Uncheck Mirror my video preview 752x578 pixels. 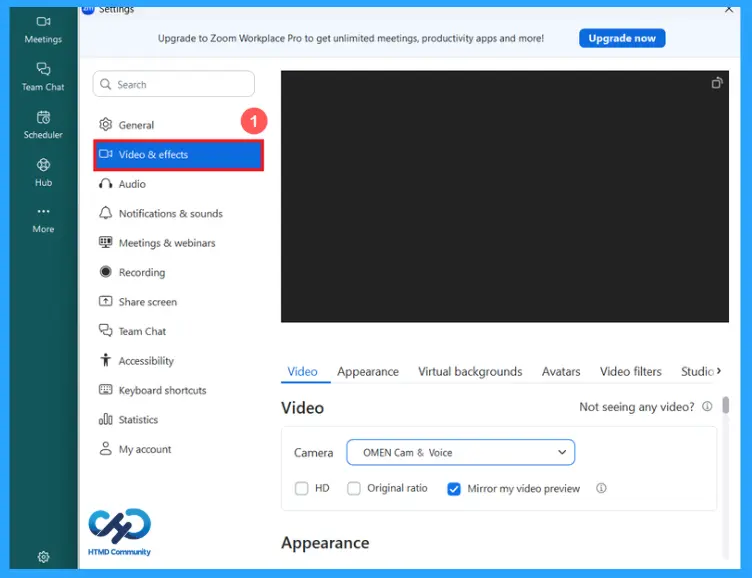click(454, 489)
